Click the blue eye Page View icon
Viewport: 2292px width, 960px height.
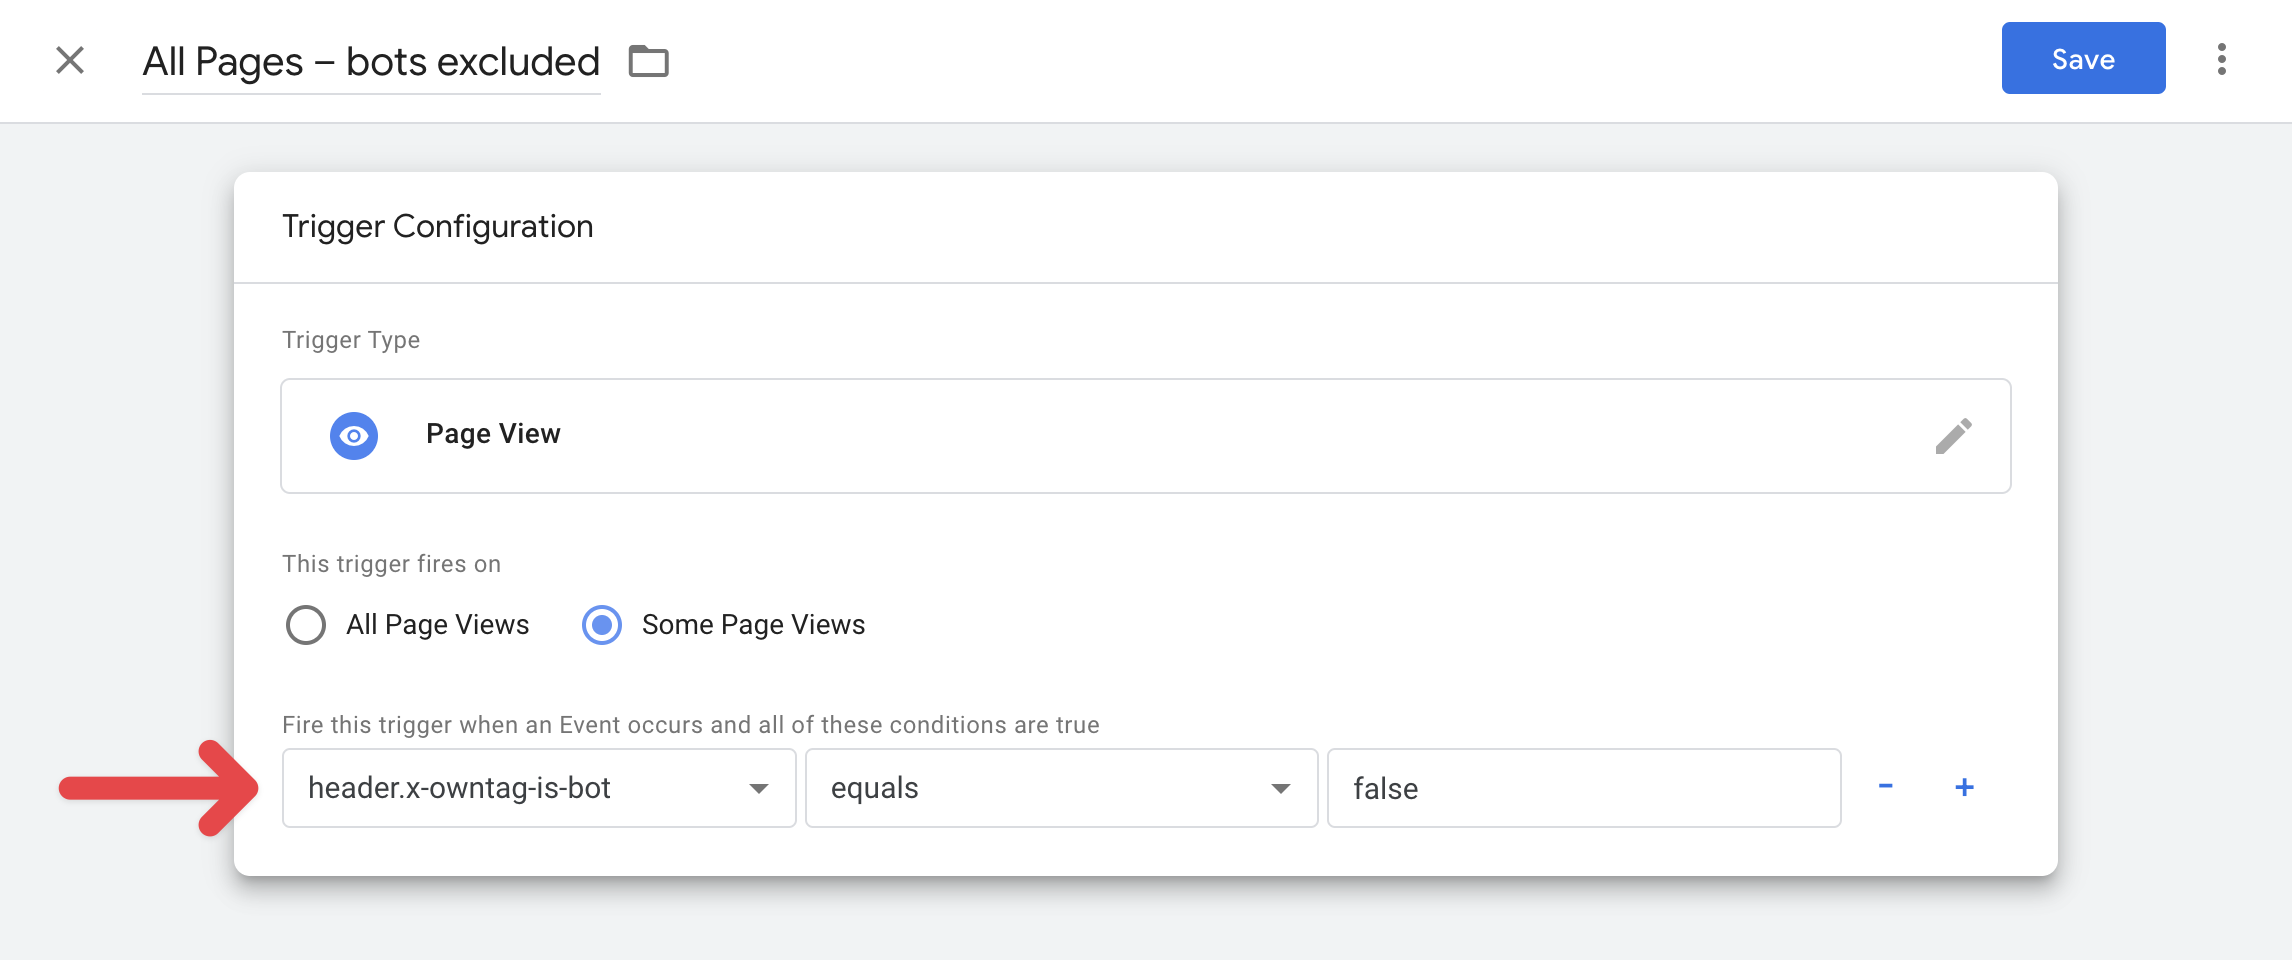(x=354, y=436)
